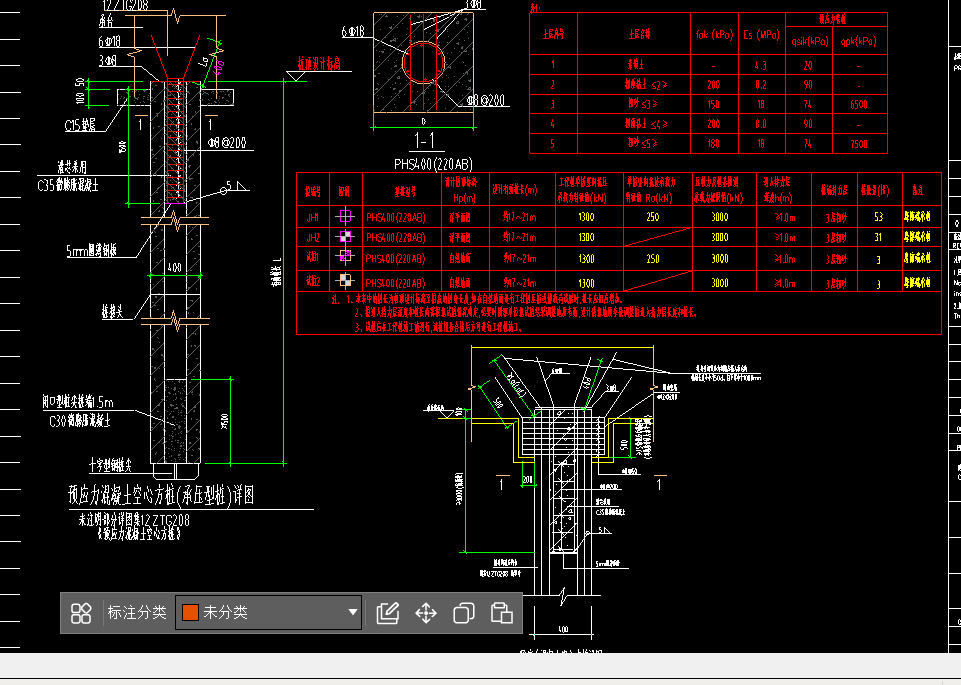Click the 4.3 Es value
The width and height of the screenshot is (961, 685).
click(761, 65)
